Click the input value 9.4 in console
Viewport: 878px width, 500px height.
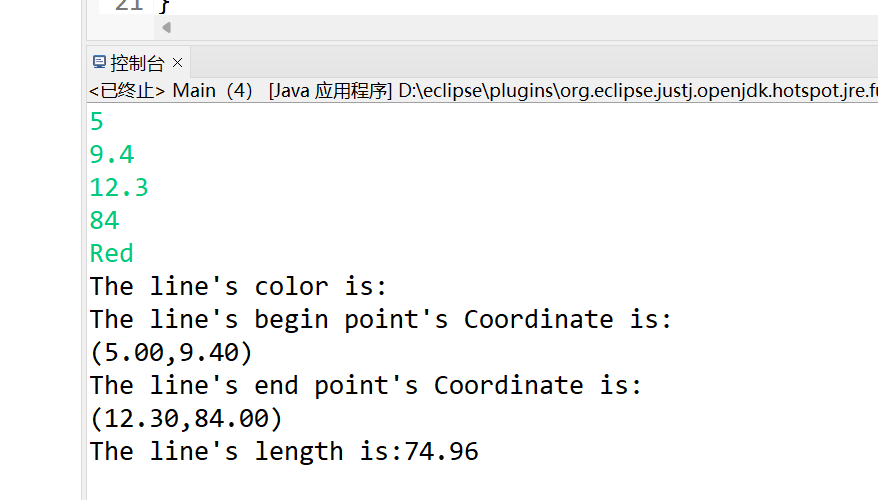112,155
